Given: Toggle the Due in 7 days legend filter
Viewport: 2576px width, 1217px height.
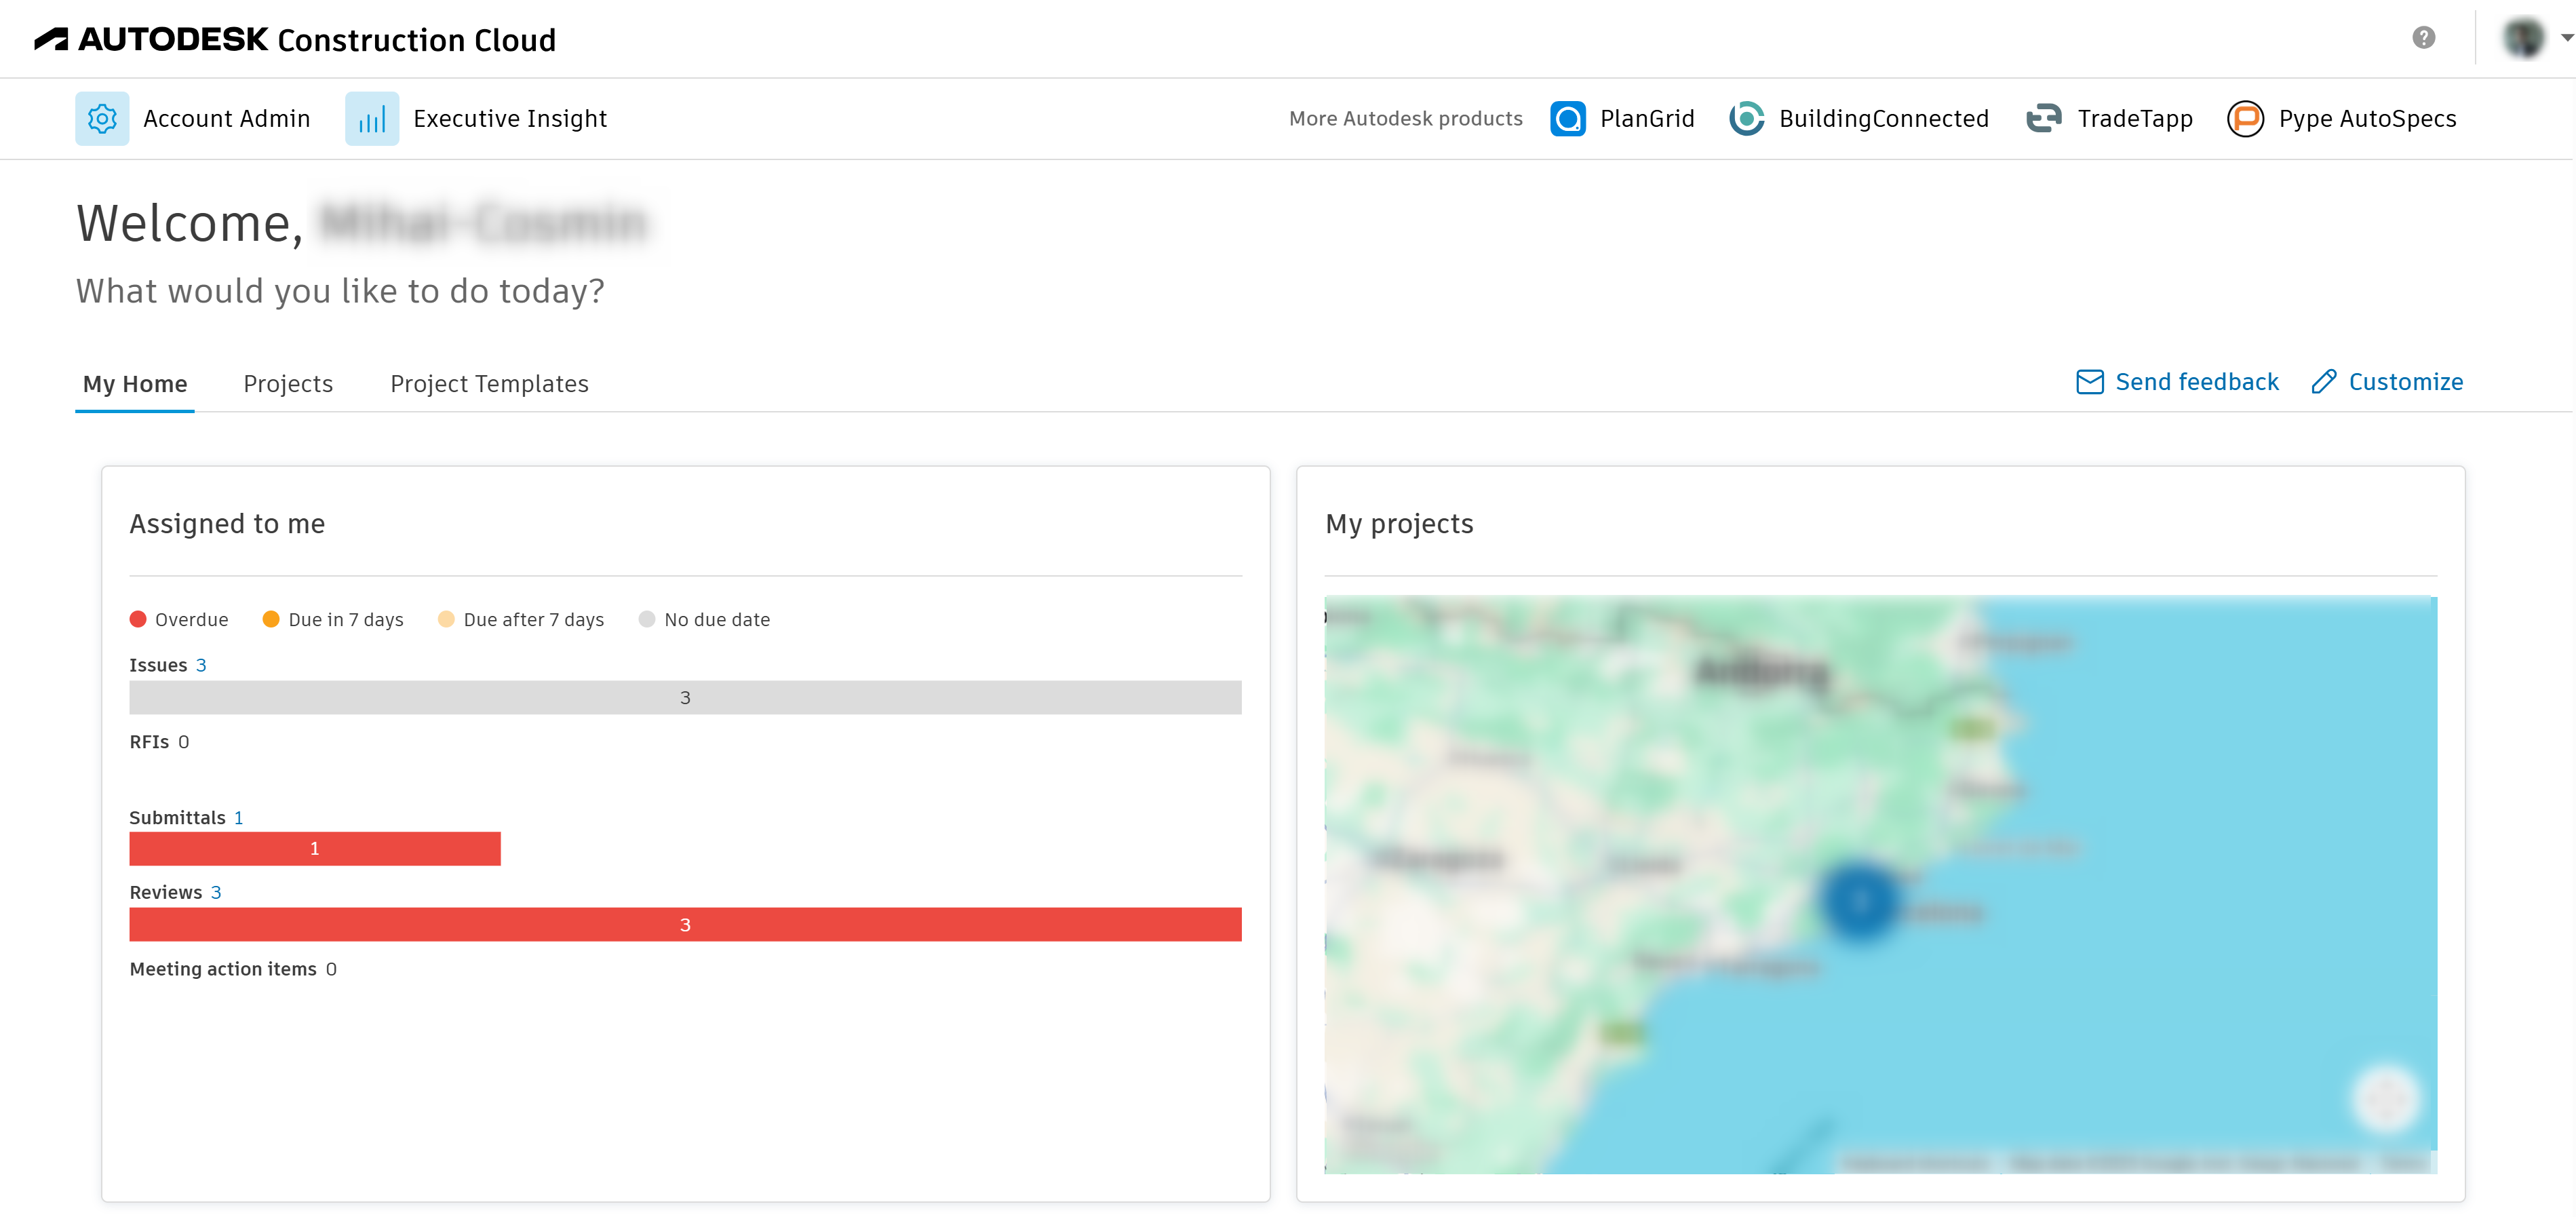Looking at the screenshot, I should coord(333,619).
